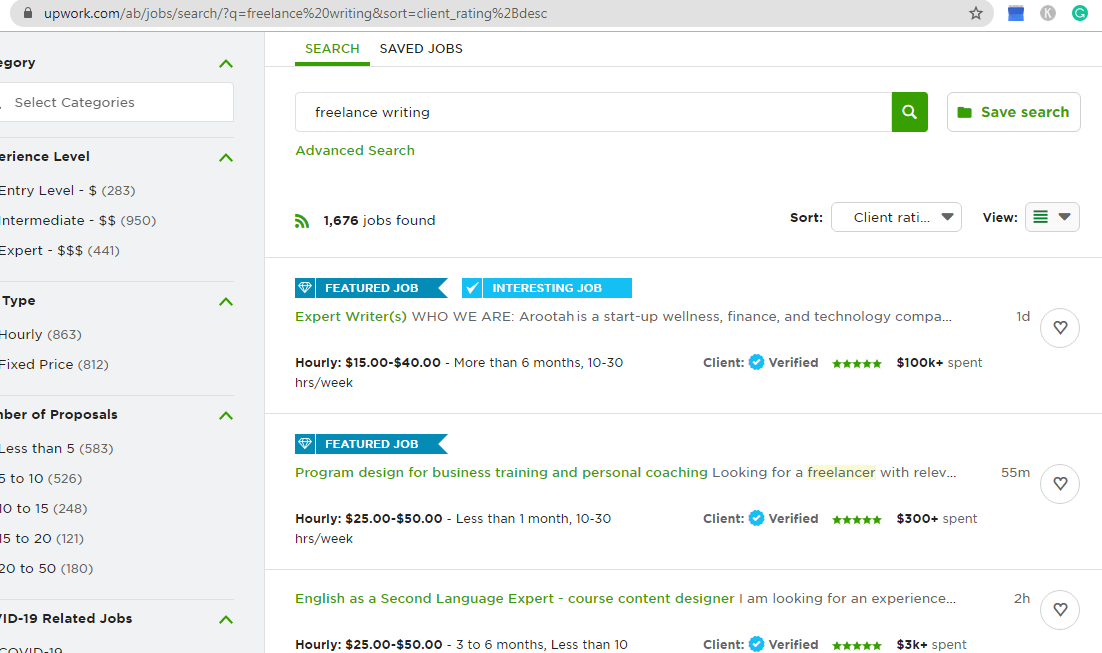Click the 55m posted time text
Viewport: 1102px width, 653px height.
tap(1016, 472)
